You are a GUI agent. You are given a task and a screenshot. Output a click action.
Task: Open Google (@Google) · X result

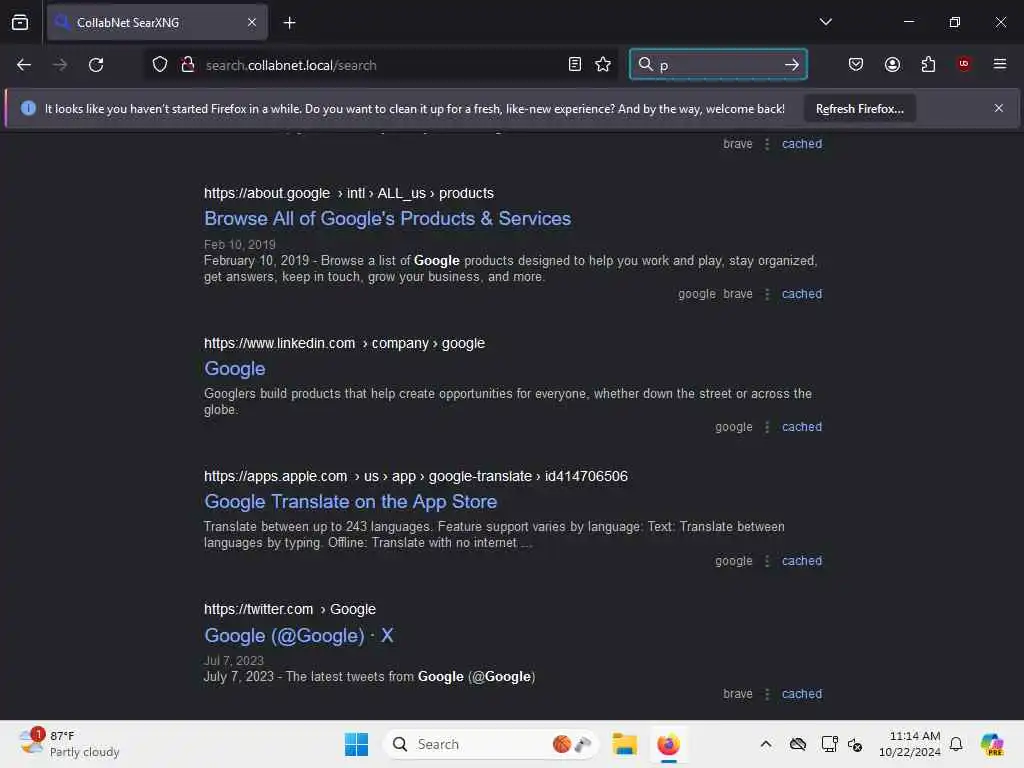(298, 635)
